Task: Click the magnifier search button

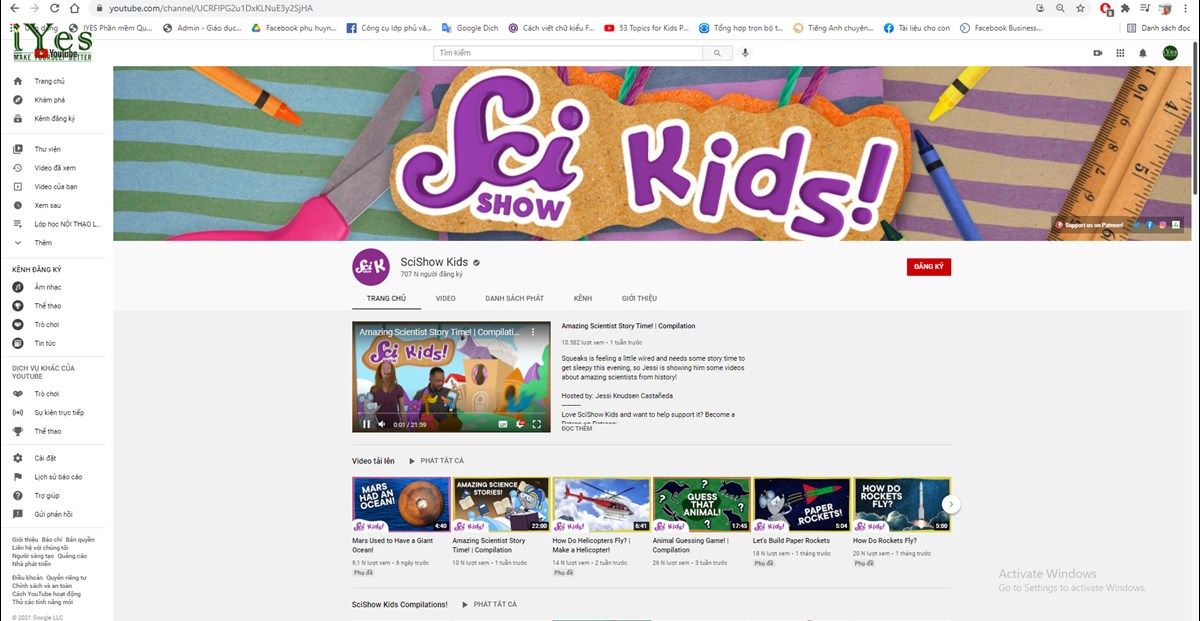Action: [x=718, y=53]
